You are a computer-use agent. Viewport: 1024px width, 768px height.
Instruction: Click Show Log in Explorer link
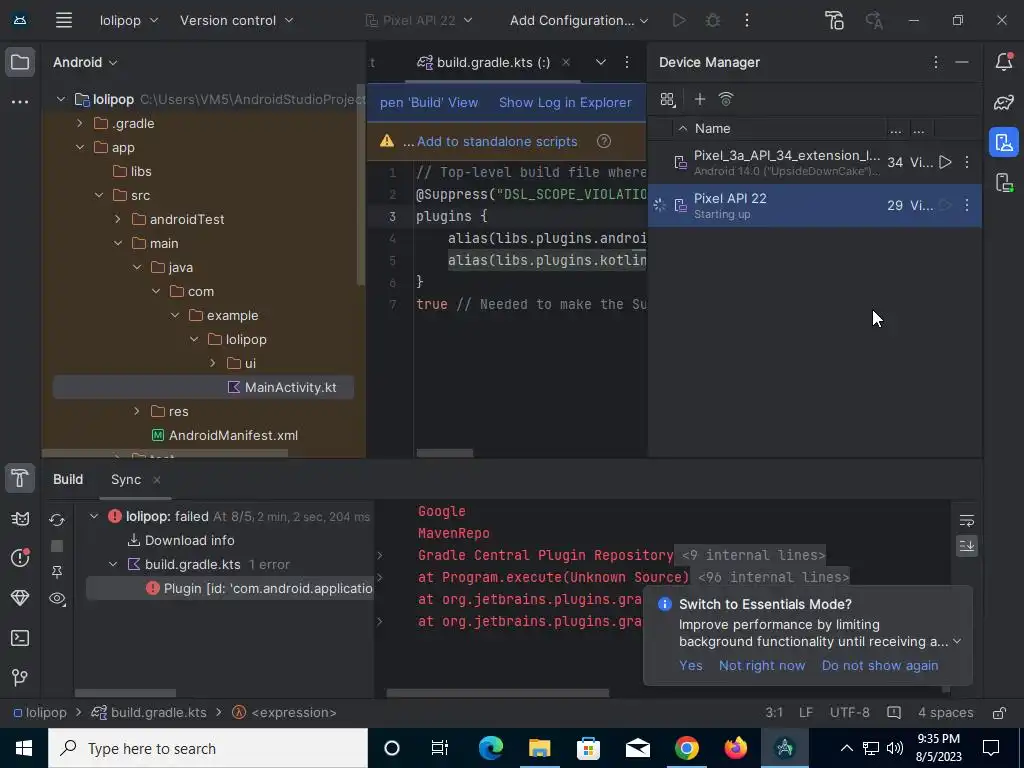565,103
